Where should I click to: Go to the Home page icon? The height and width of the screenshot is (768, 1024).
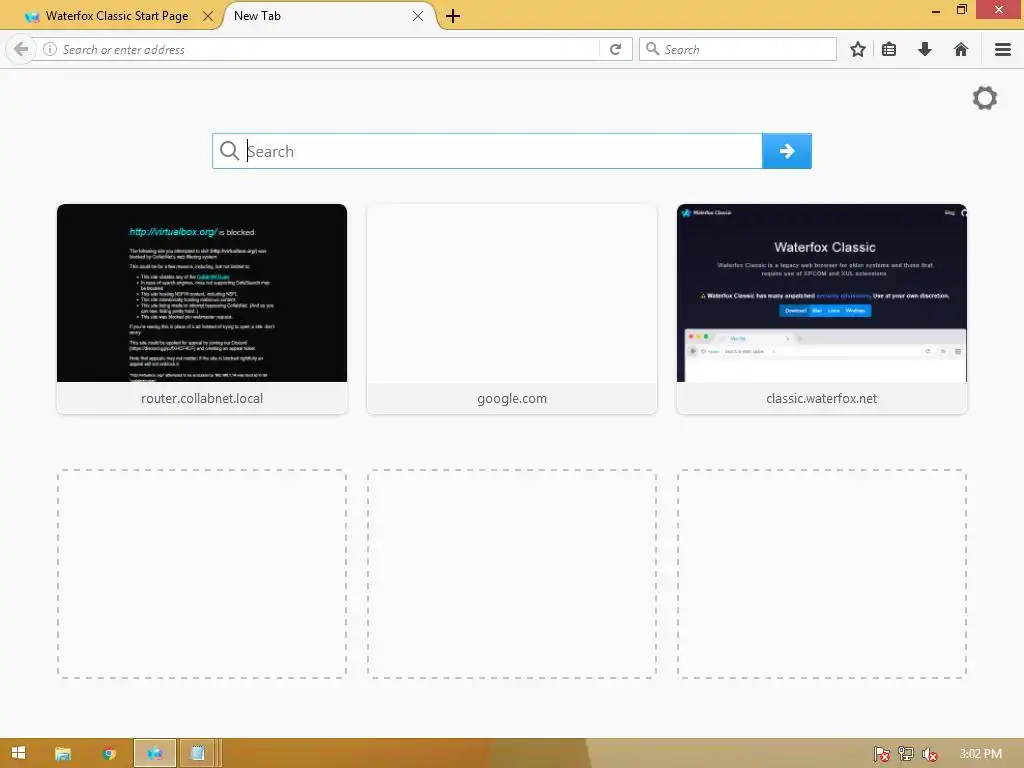click(961, 49)
